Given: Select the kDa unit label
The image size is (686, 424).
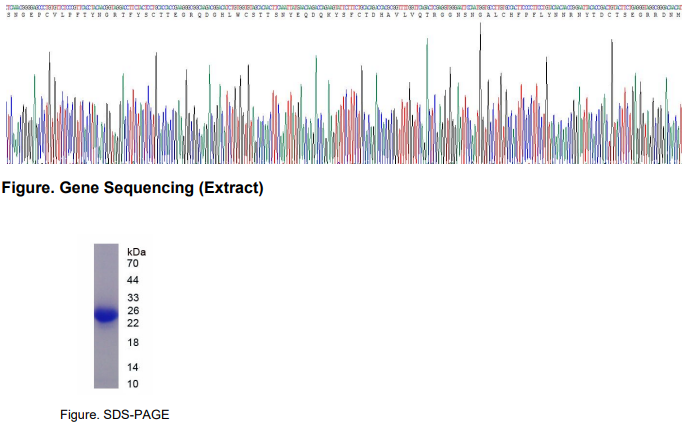Looking at the screenshot, I should tap(136, 251).
